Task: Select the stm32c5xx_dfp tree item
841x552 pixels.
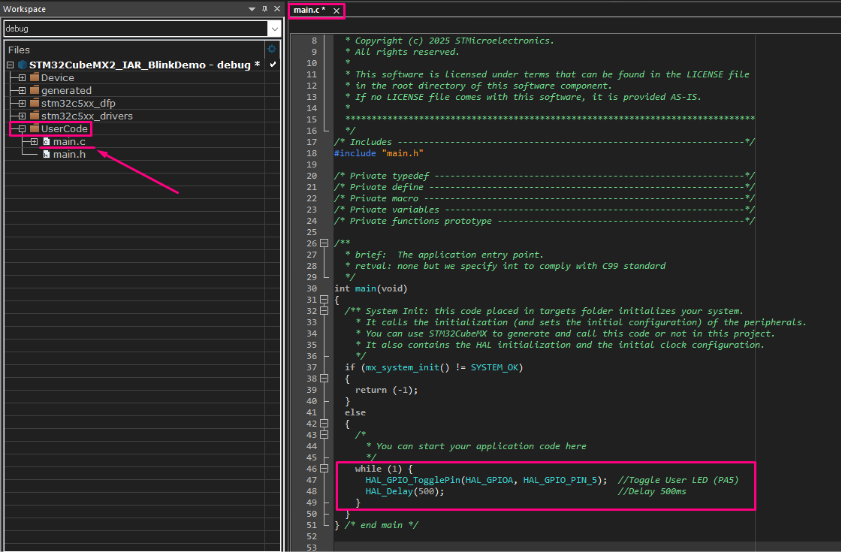Action: click(77, 103)
